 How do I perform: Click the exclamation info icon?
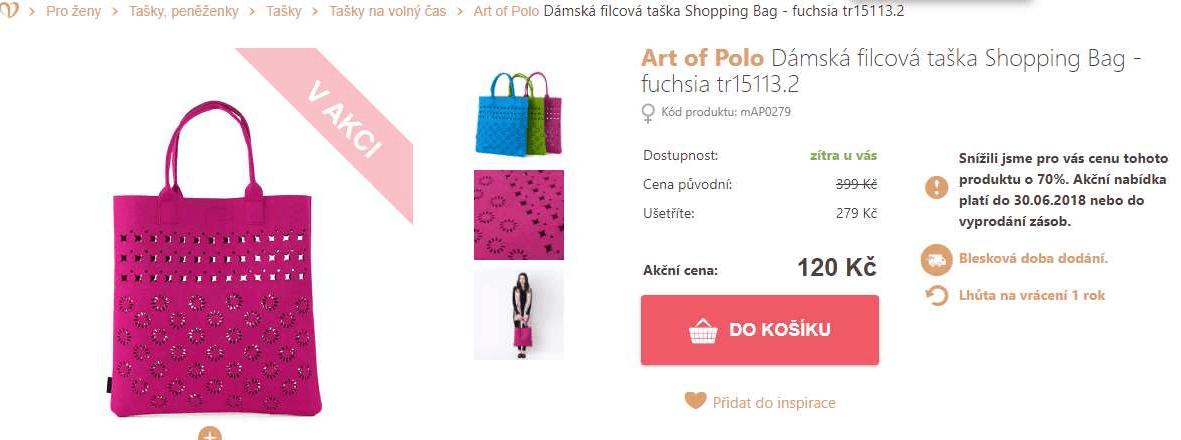tap(936, 187)
